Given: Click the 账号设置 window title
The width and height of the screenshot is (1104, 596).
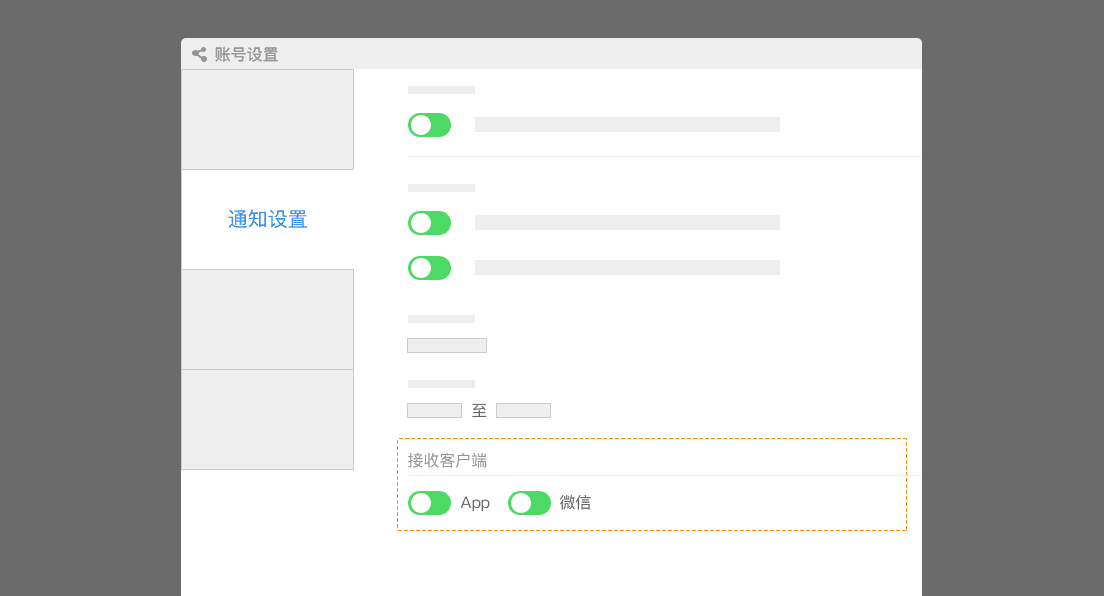Looking at the screenshot, I should point(246,54).
